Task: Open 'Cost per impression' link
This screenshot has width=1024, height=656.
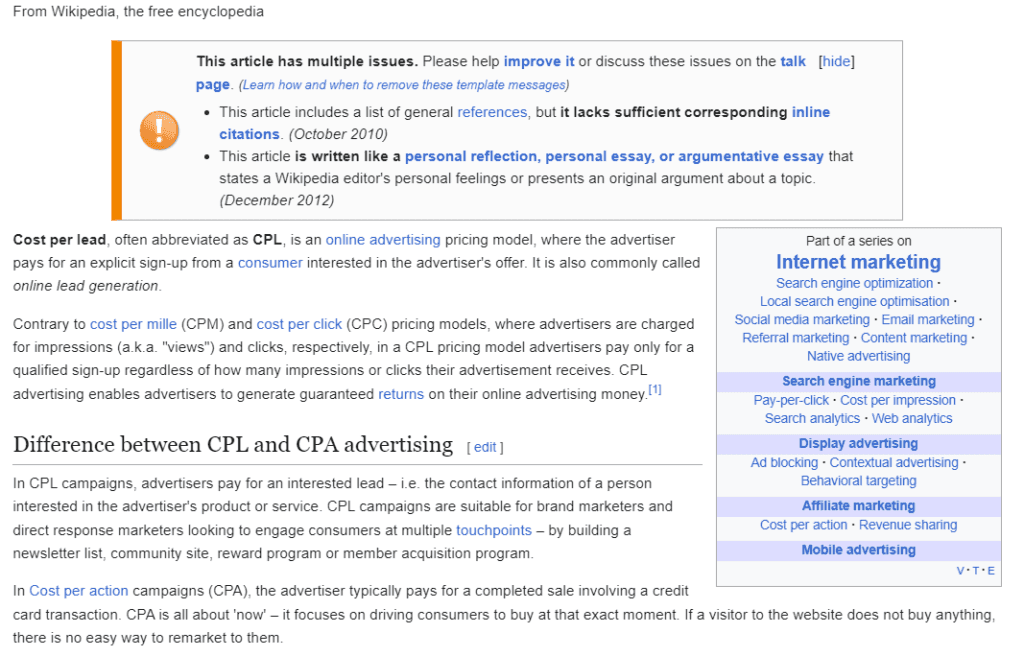Action: [897, 400]
